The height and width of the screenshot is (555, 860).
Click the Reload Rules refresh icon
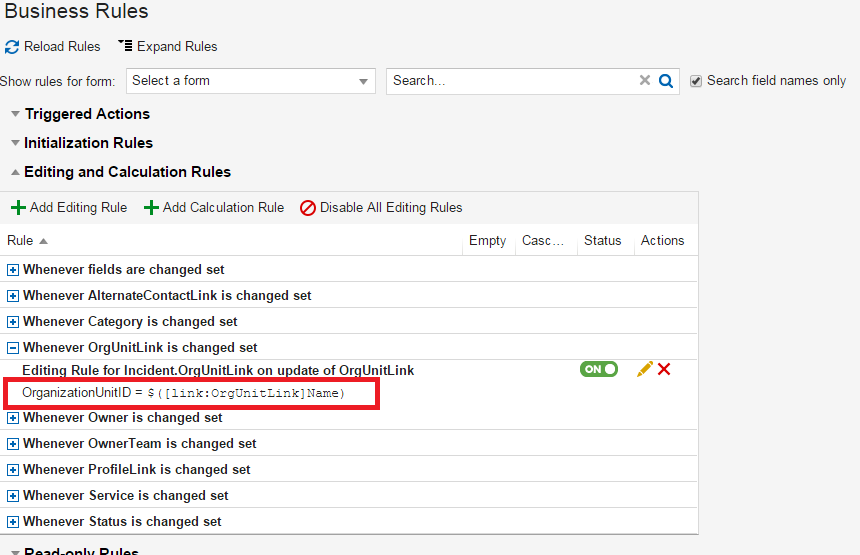tap(12, 47)
